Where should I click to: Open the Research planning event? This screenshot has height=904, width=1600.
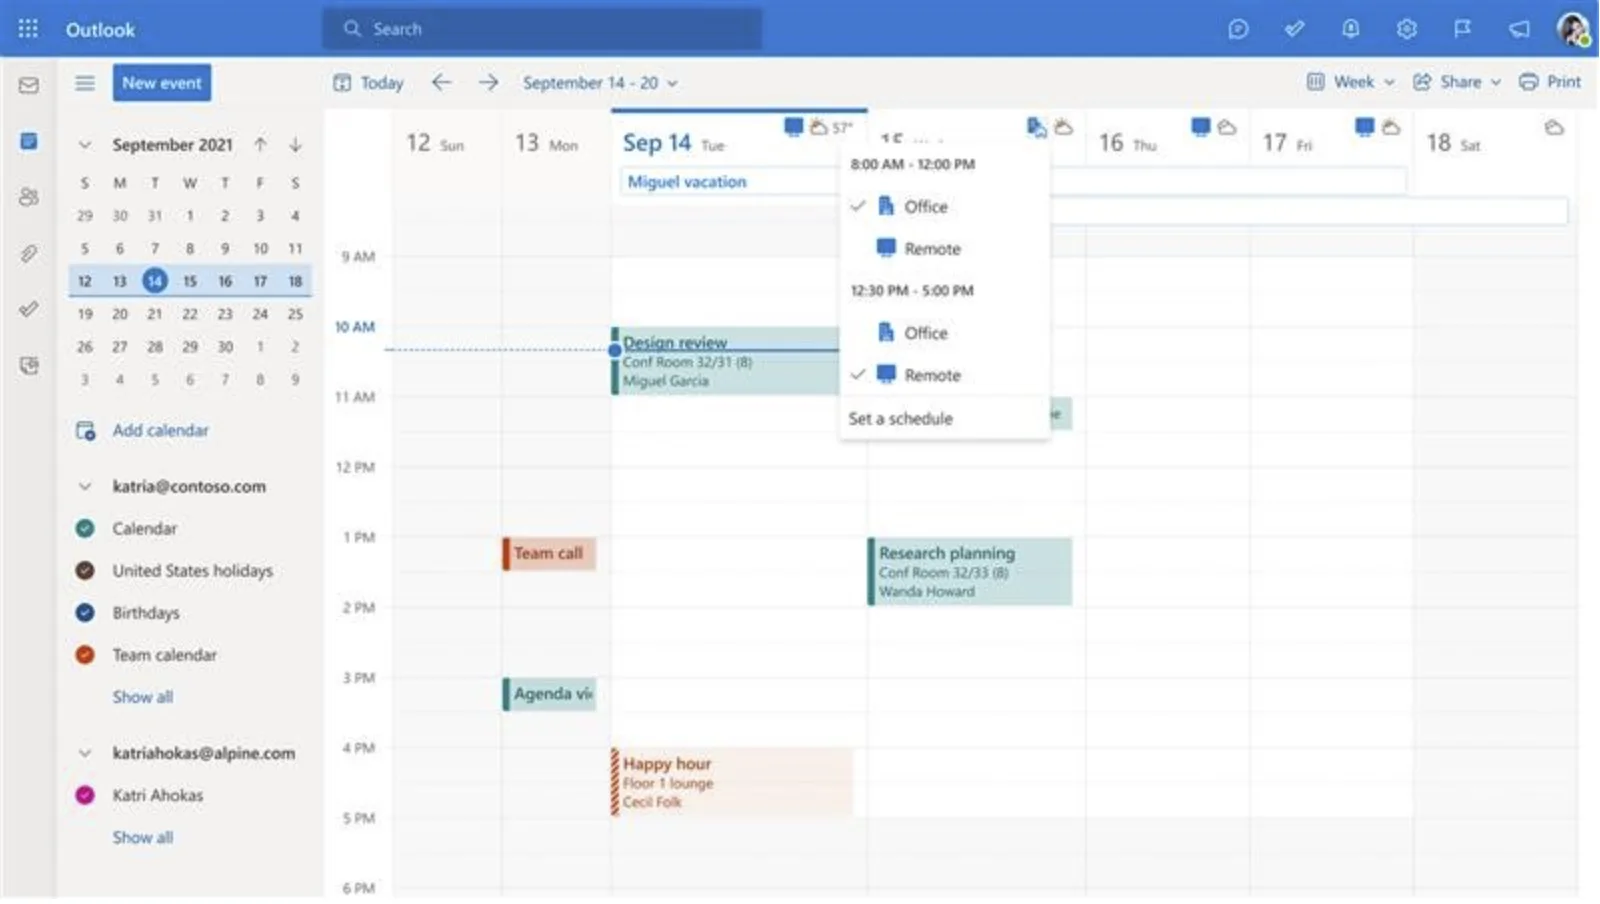(970, 571)
